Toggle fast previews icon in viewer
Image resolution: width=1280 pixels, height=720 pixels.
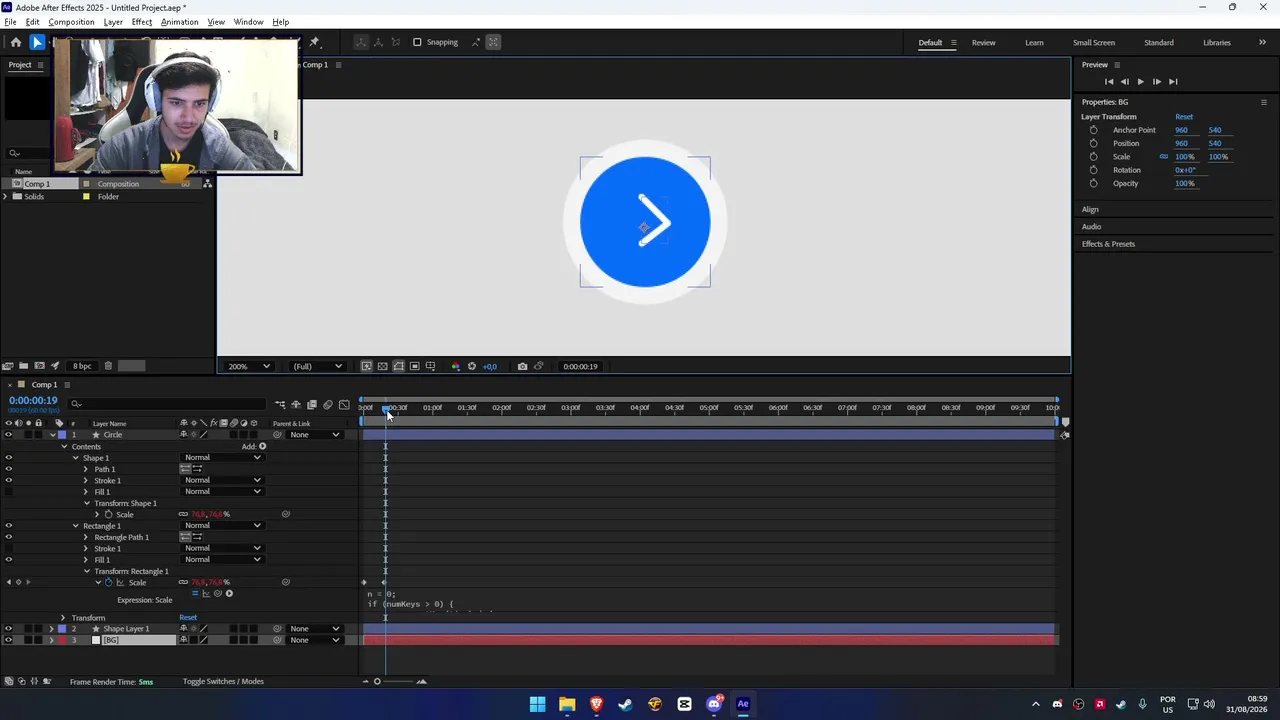pyautogui.click(x=366, y=366)
